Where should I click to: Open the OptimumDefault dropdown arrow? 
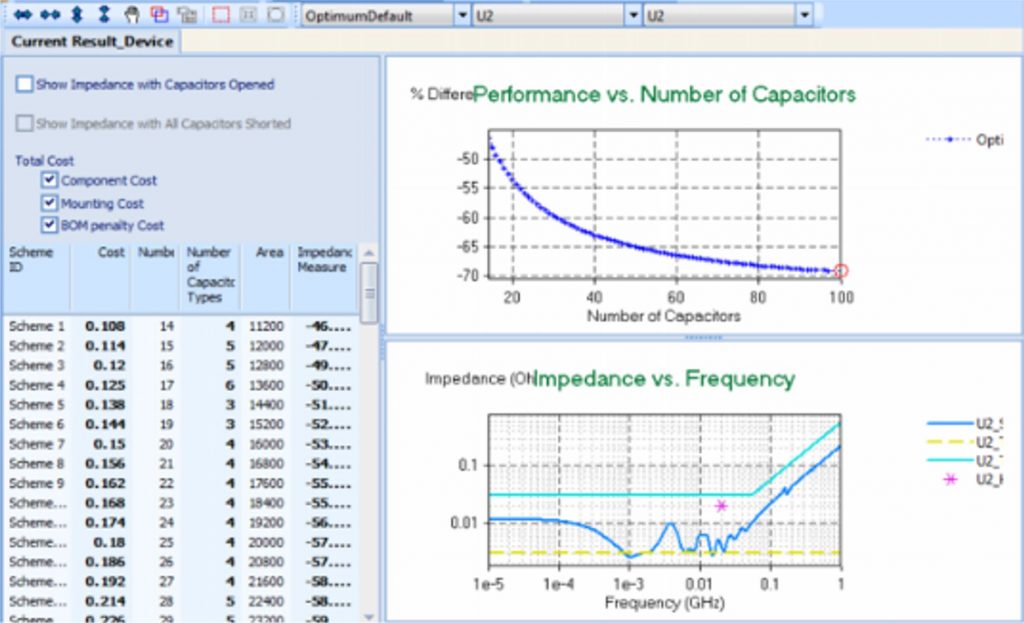point(462,15)
